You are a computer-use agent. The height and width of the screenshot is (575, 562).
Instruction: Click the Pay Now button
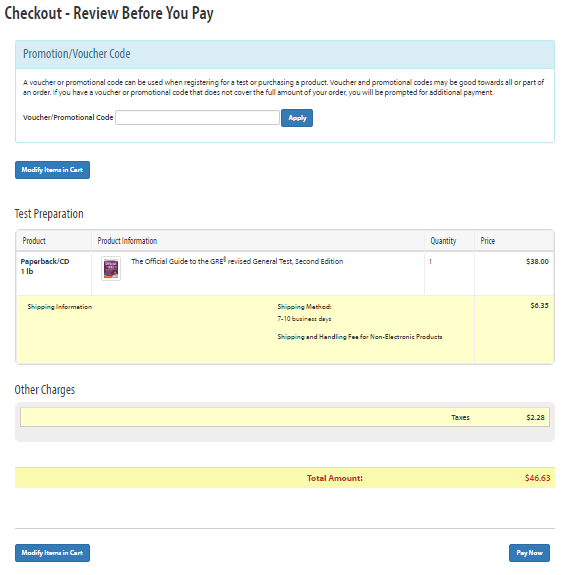click(x=529, y=553)
